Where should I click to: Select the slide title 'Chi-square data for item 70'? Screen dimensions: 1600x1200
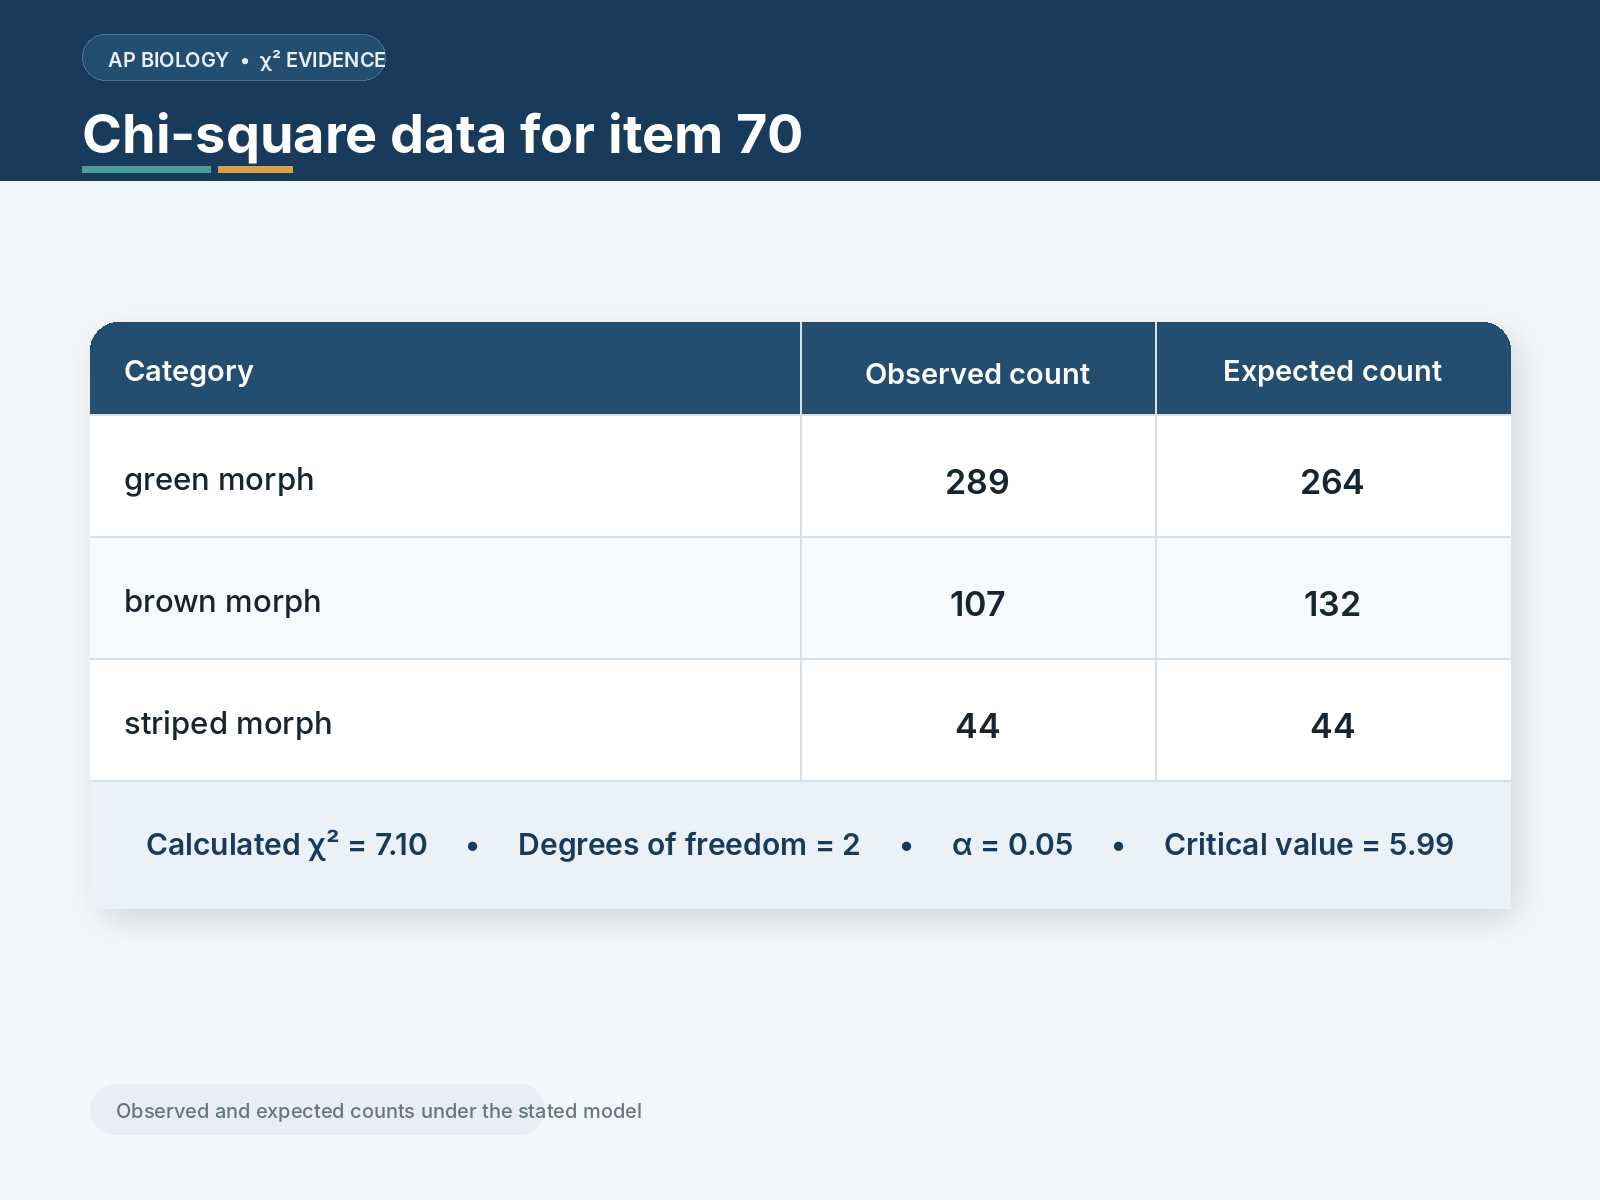point(442,134)
